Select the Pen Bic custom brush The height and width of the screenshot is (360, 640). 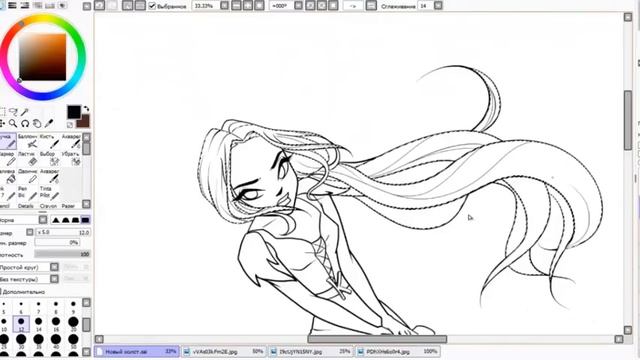pos(28,193)
